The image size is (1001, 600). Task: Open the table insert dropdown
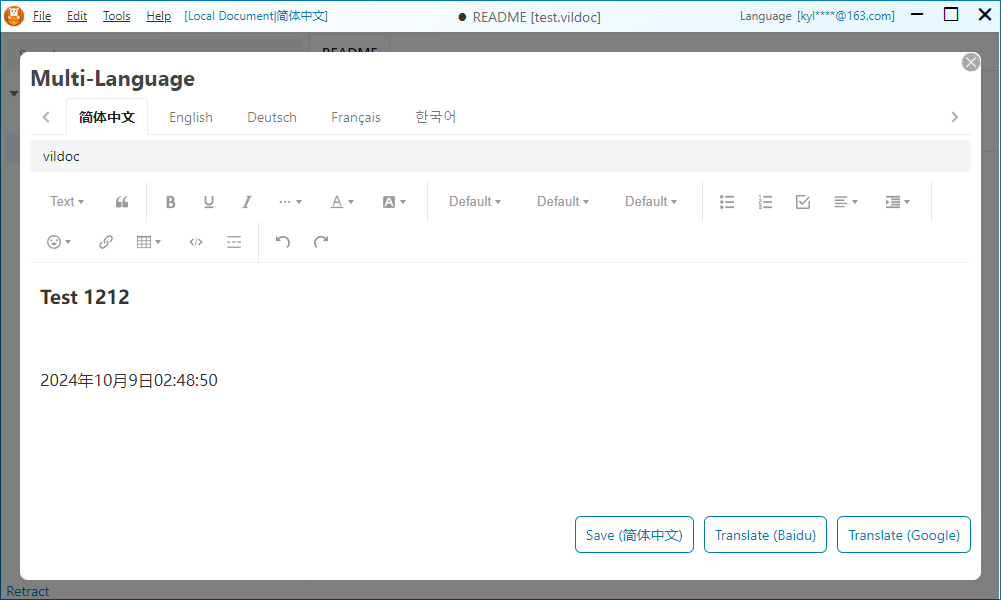click(149, 242)
